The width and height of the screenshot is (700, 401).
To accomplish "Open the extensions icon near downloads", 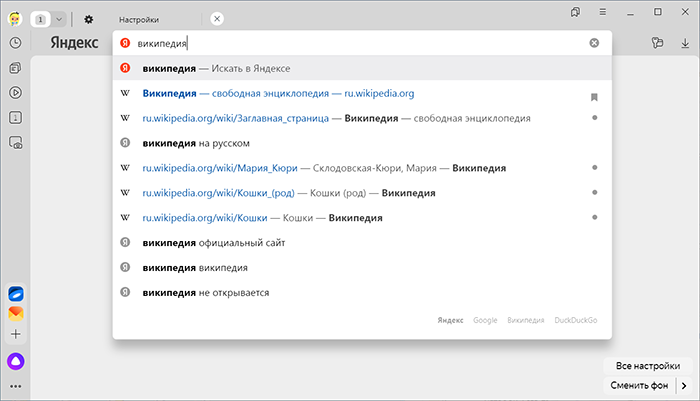I will pos(657,43).
